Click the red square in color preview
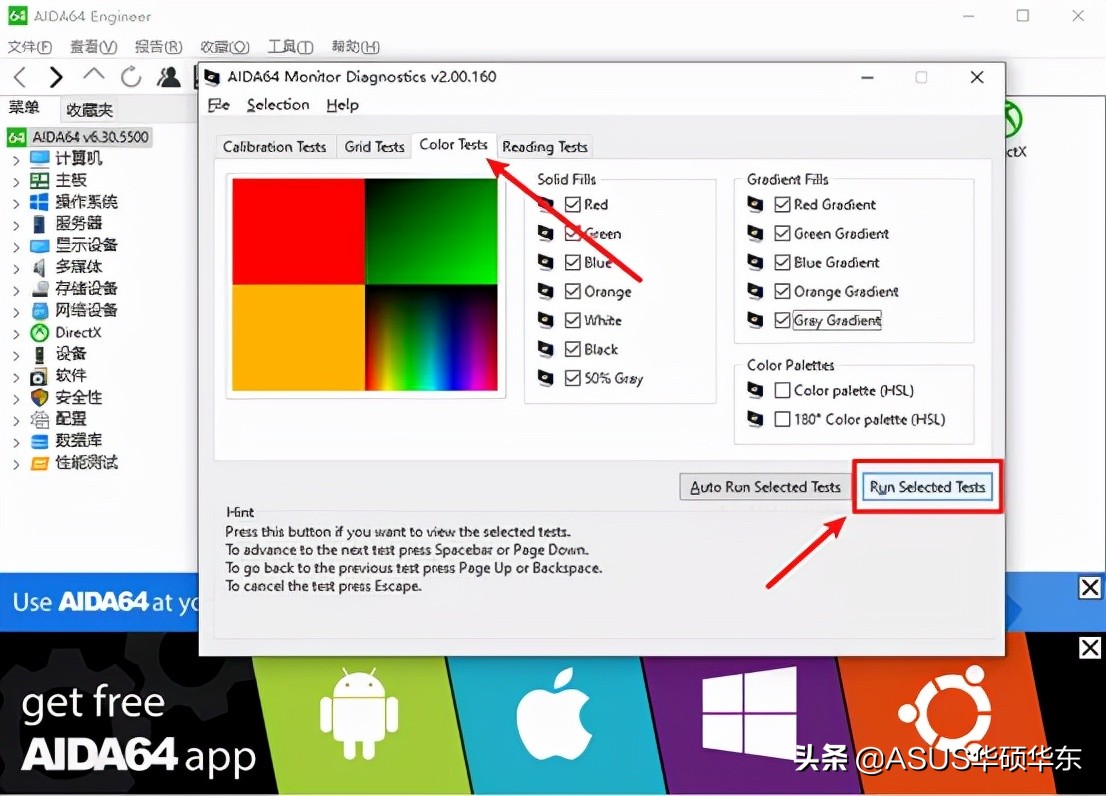Image resolution: width=1106 pixels, height=796 pixels. tap(298, 231)
